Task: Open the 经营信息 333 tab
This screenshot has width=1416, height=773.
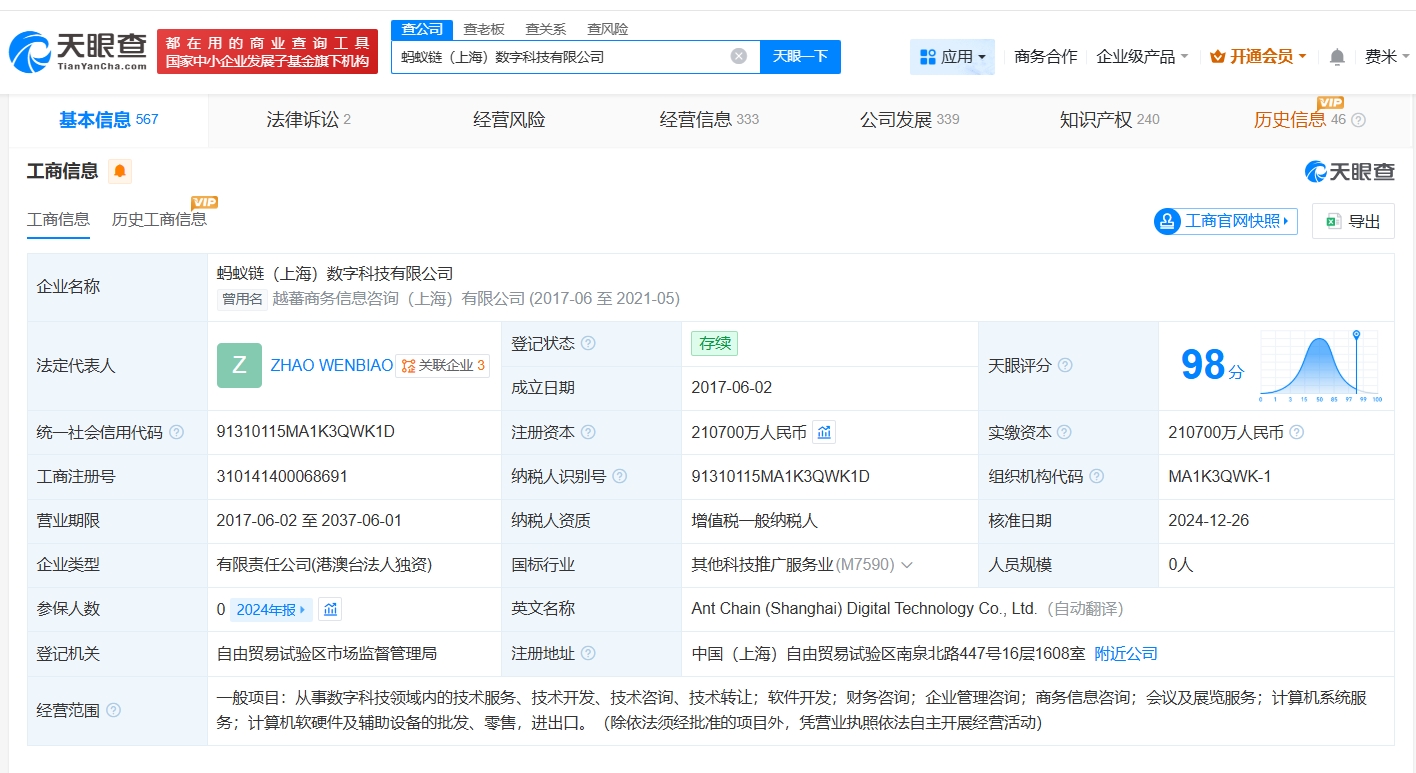Action: point(709,120)
